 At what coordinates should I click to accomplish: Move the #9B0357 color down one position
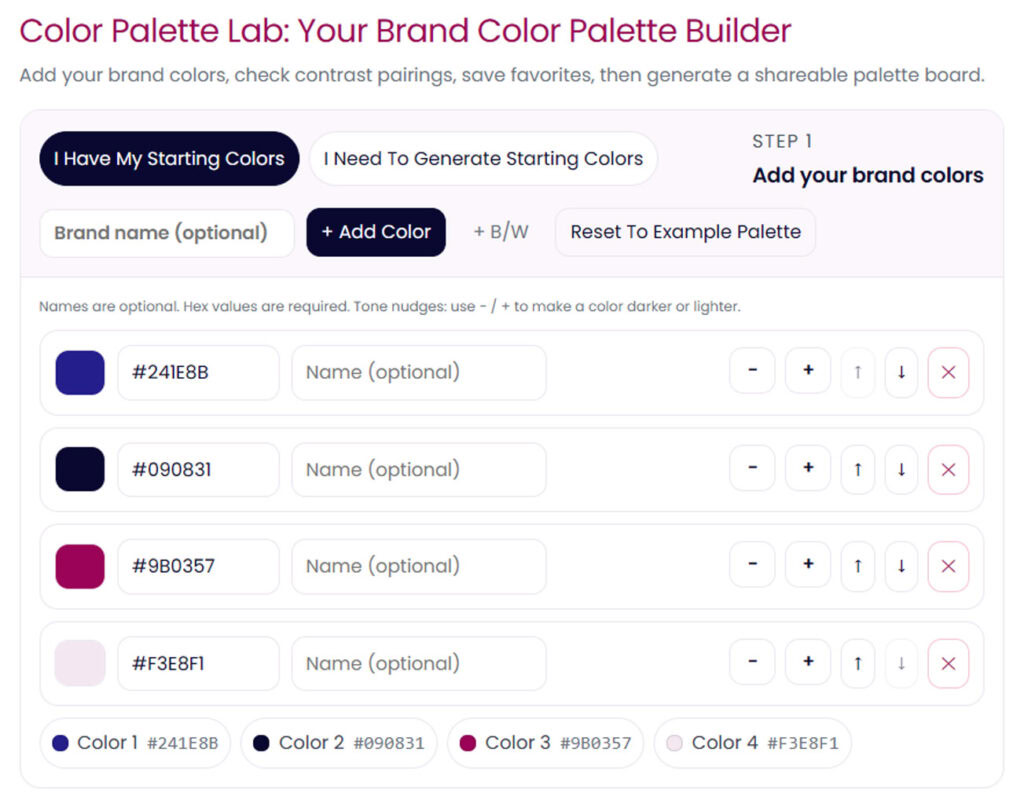tap(901, 565)
